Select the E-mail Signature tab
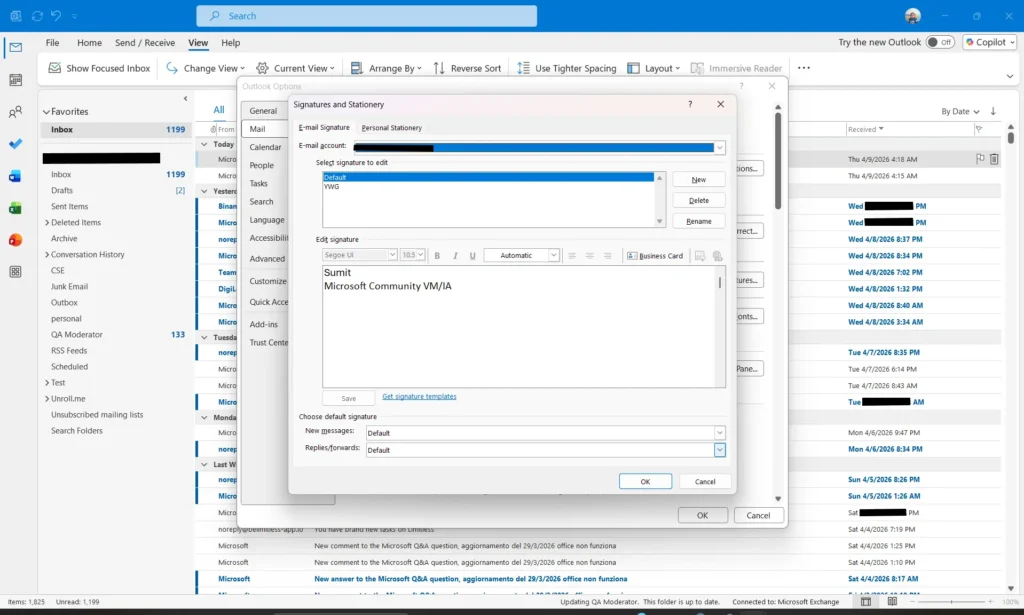Viewport: 1024px width, 615px height. point(324,128)
